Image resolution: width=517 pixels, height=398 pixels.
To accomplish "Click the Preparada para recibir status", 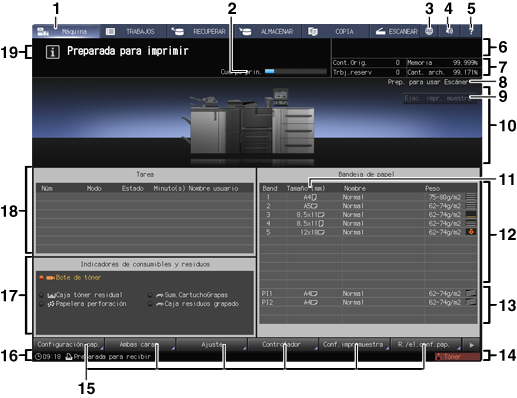I will (108, 357).
